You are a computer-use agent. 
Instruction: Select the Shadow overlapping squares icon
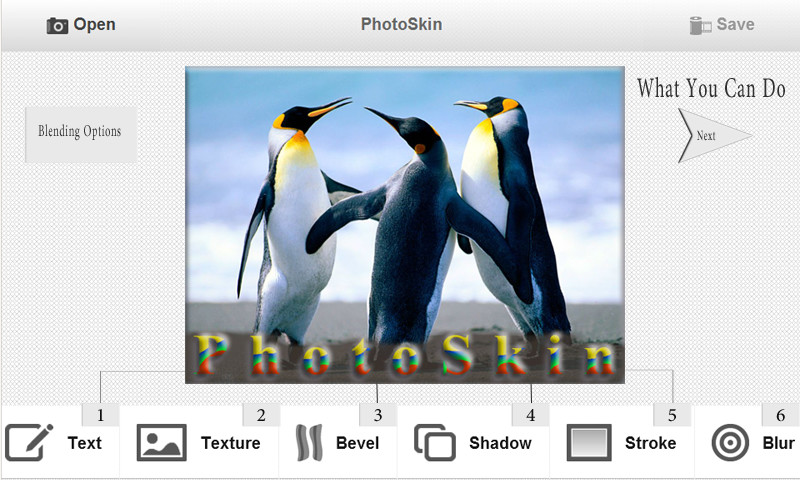pyautogui.click(x=435, y=442)
